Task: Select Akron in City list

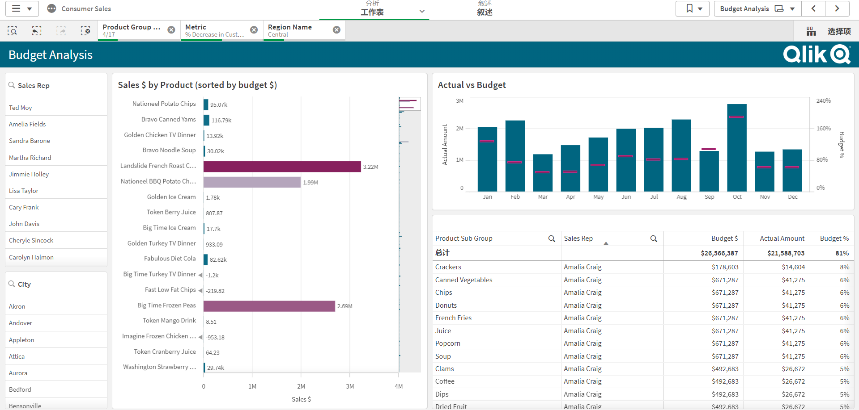Action: (56, 306)
